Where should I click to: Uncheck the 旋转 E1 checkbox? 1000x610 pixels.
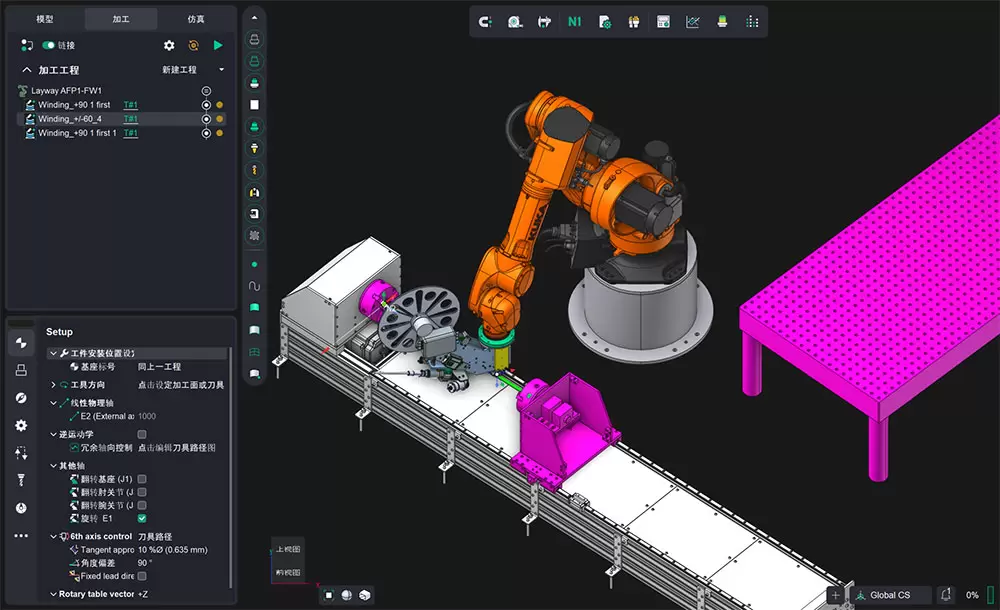pyautogui.click(x=142, y=519)
